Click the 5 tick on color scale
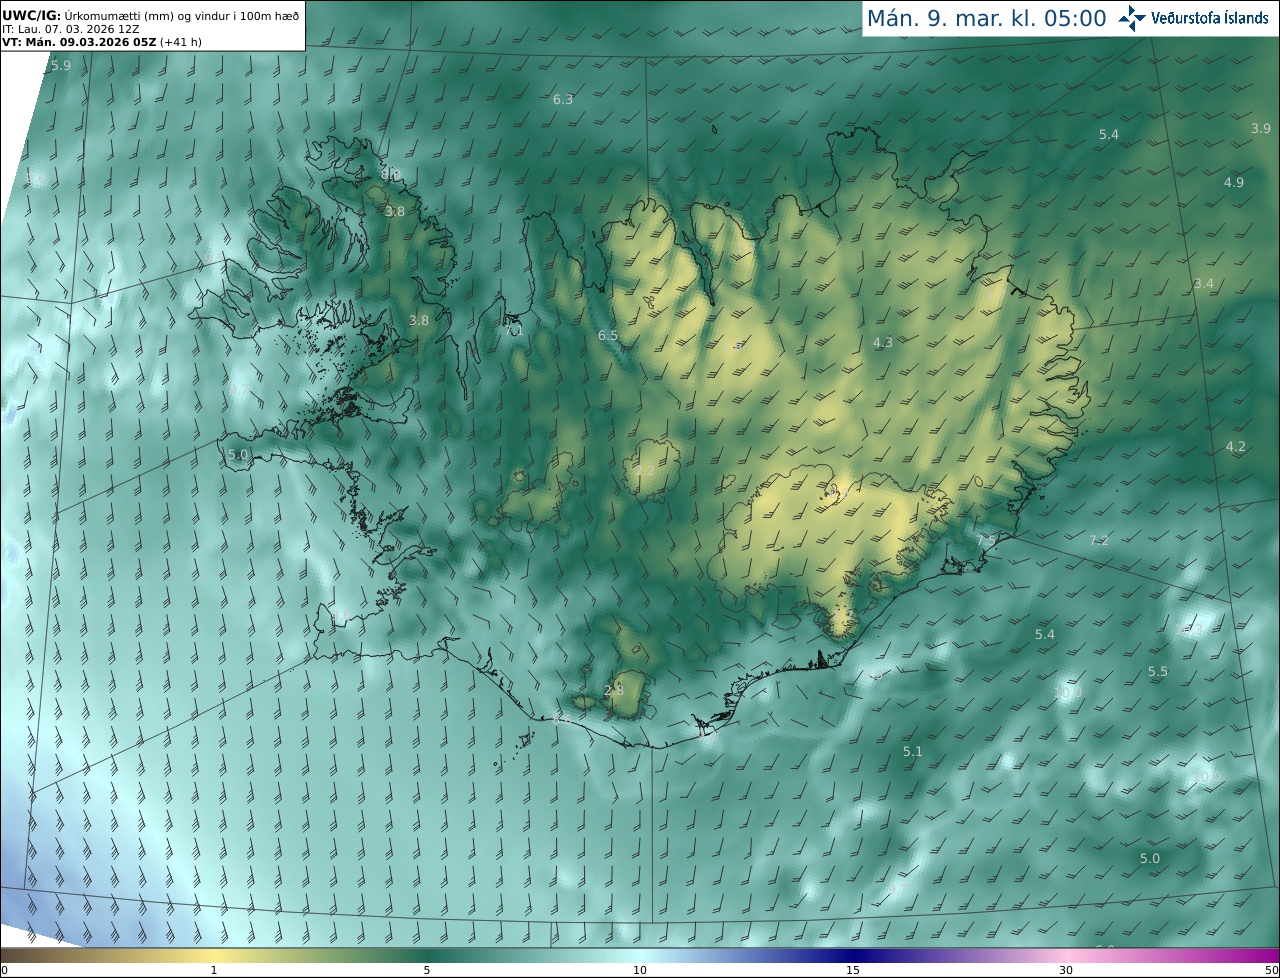 click(427, 970)
